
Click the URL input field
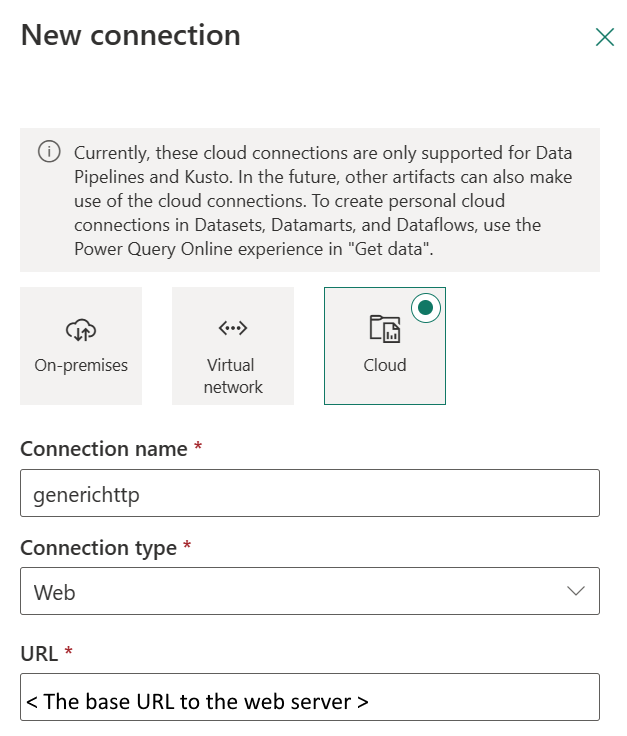pos(310,697)
